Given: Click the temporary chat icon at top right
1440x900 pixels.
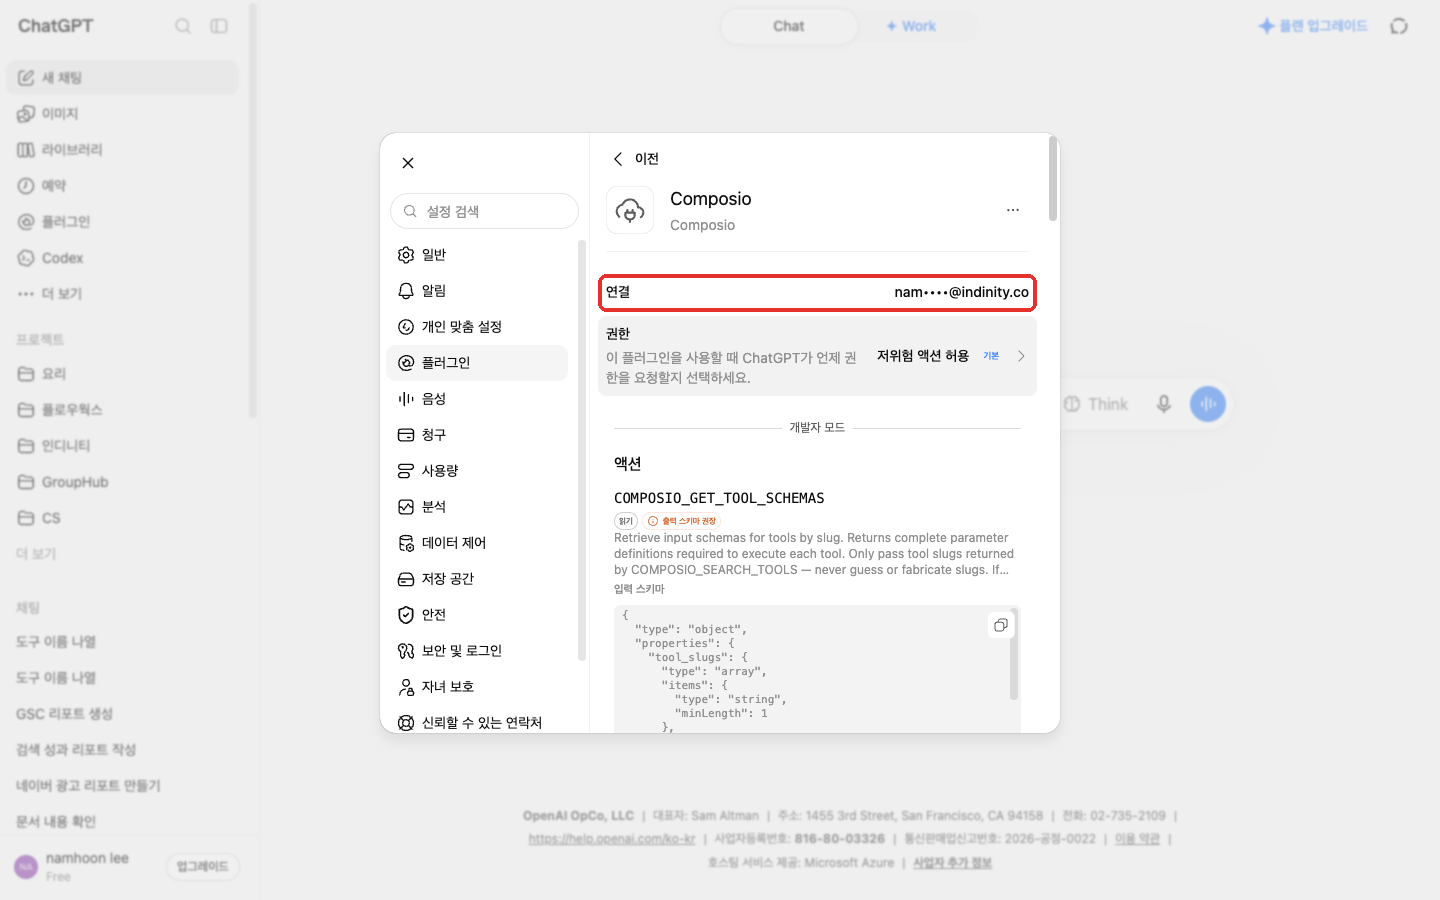Looking at the screenshot, I should (x=1399, y=26).
